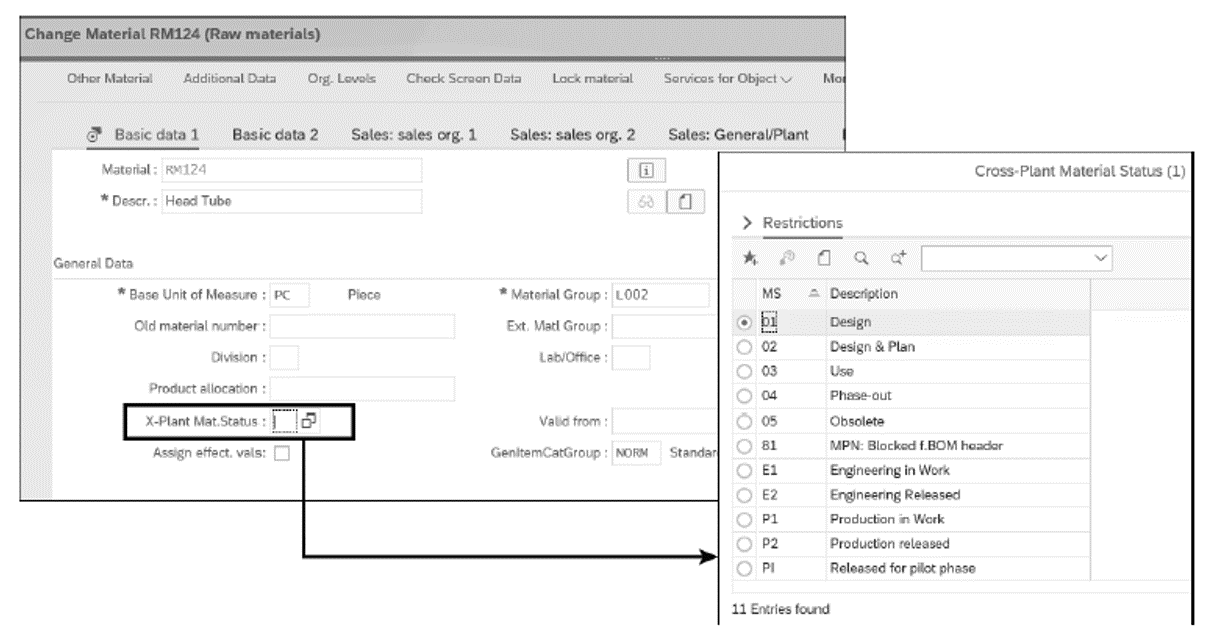Click the reset icon in the popup toolbar
1215x640 pixels.
788,258
